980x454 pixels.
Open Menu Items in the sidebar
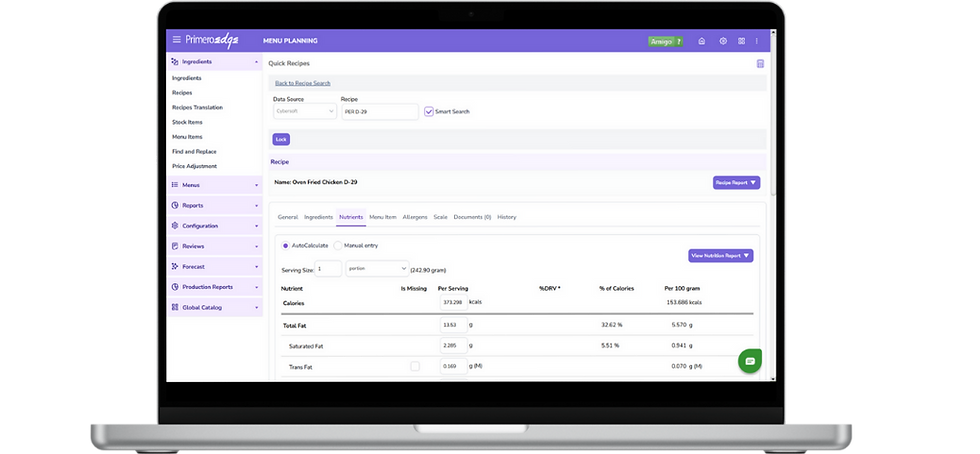[187, 136]
